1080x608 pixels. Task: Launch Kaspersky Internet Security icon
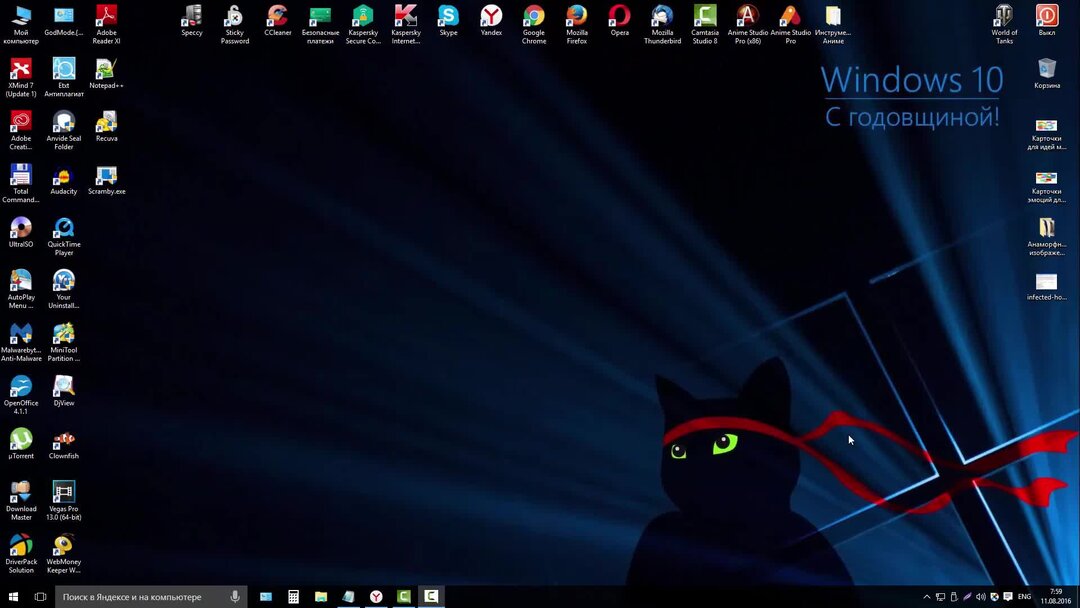click(x=406, y=24)
